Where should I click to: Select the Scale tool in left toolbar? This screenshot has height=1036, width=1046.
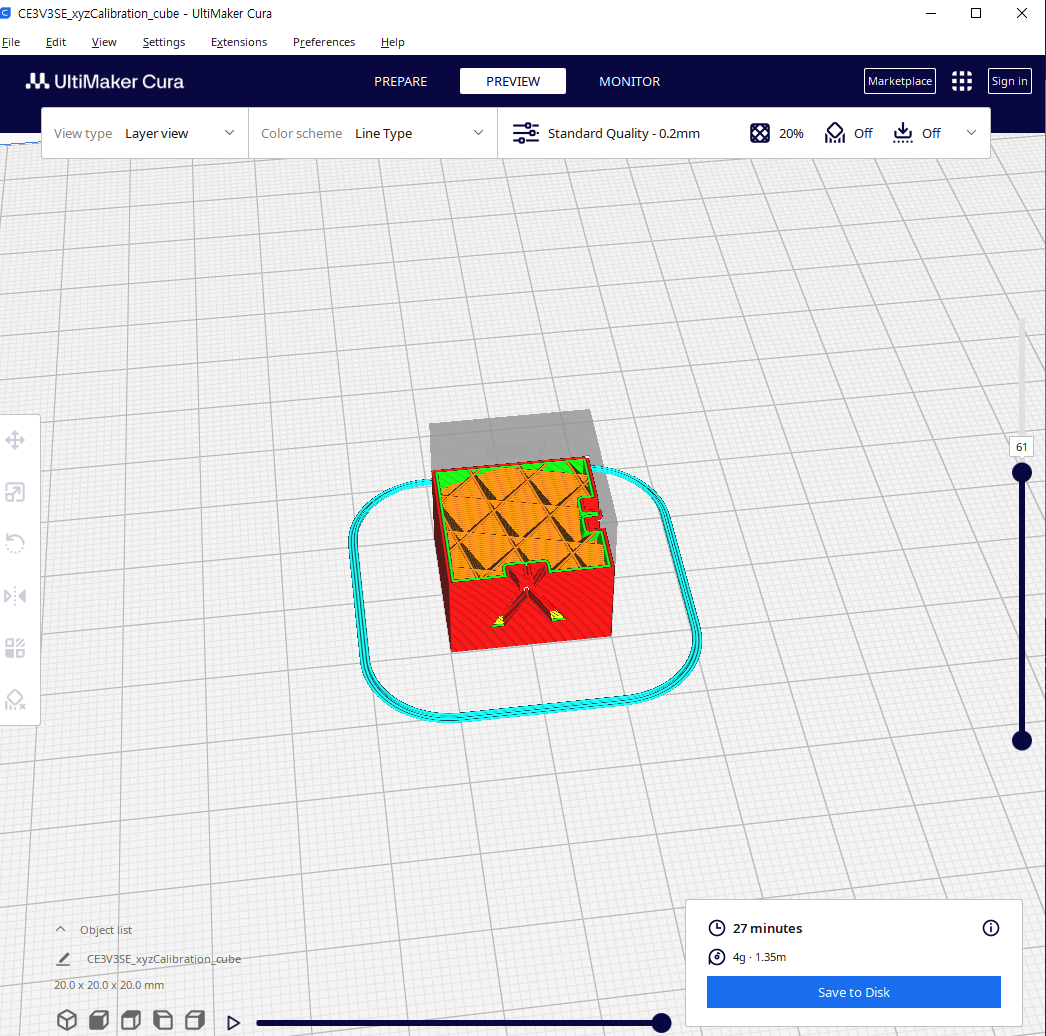click(x=15, y=492)
